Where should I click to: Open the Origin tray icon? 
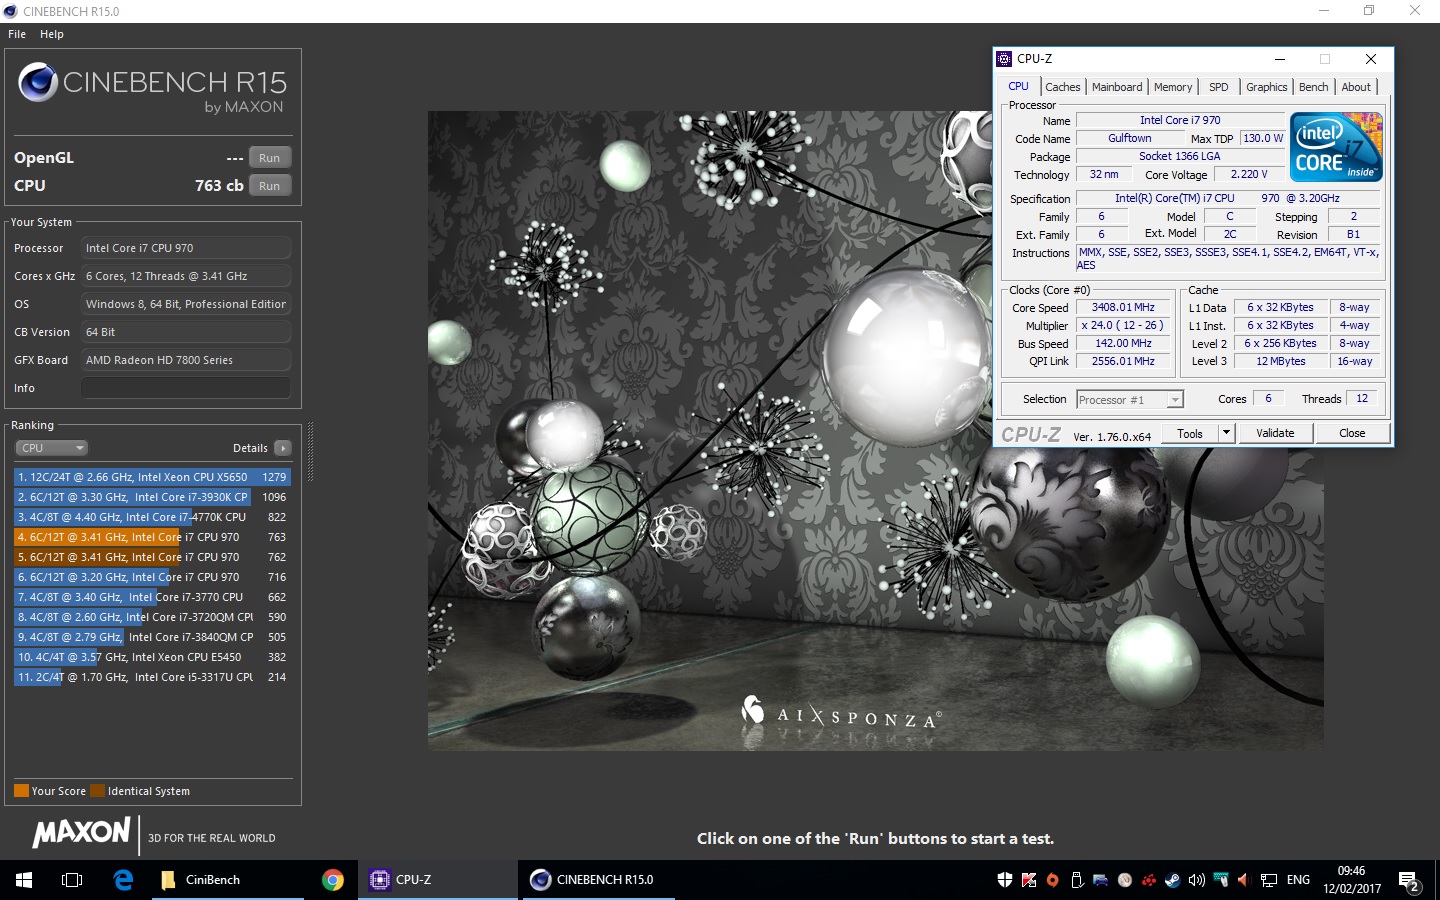point(1052,880)
